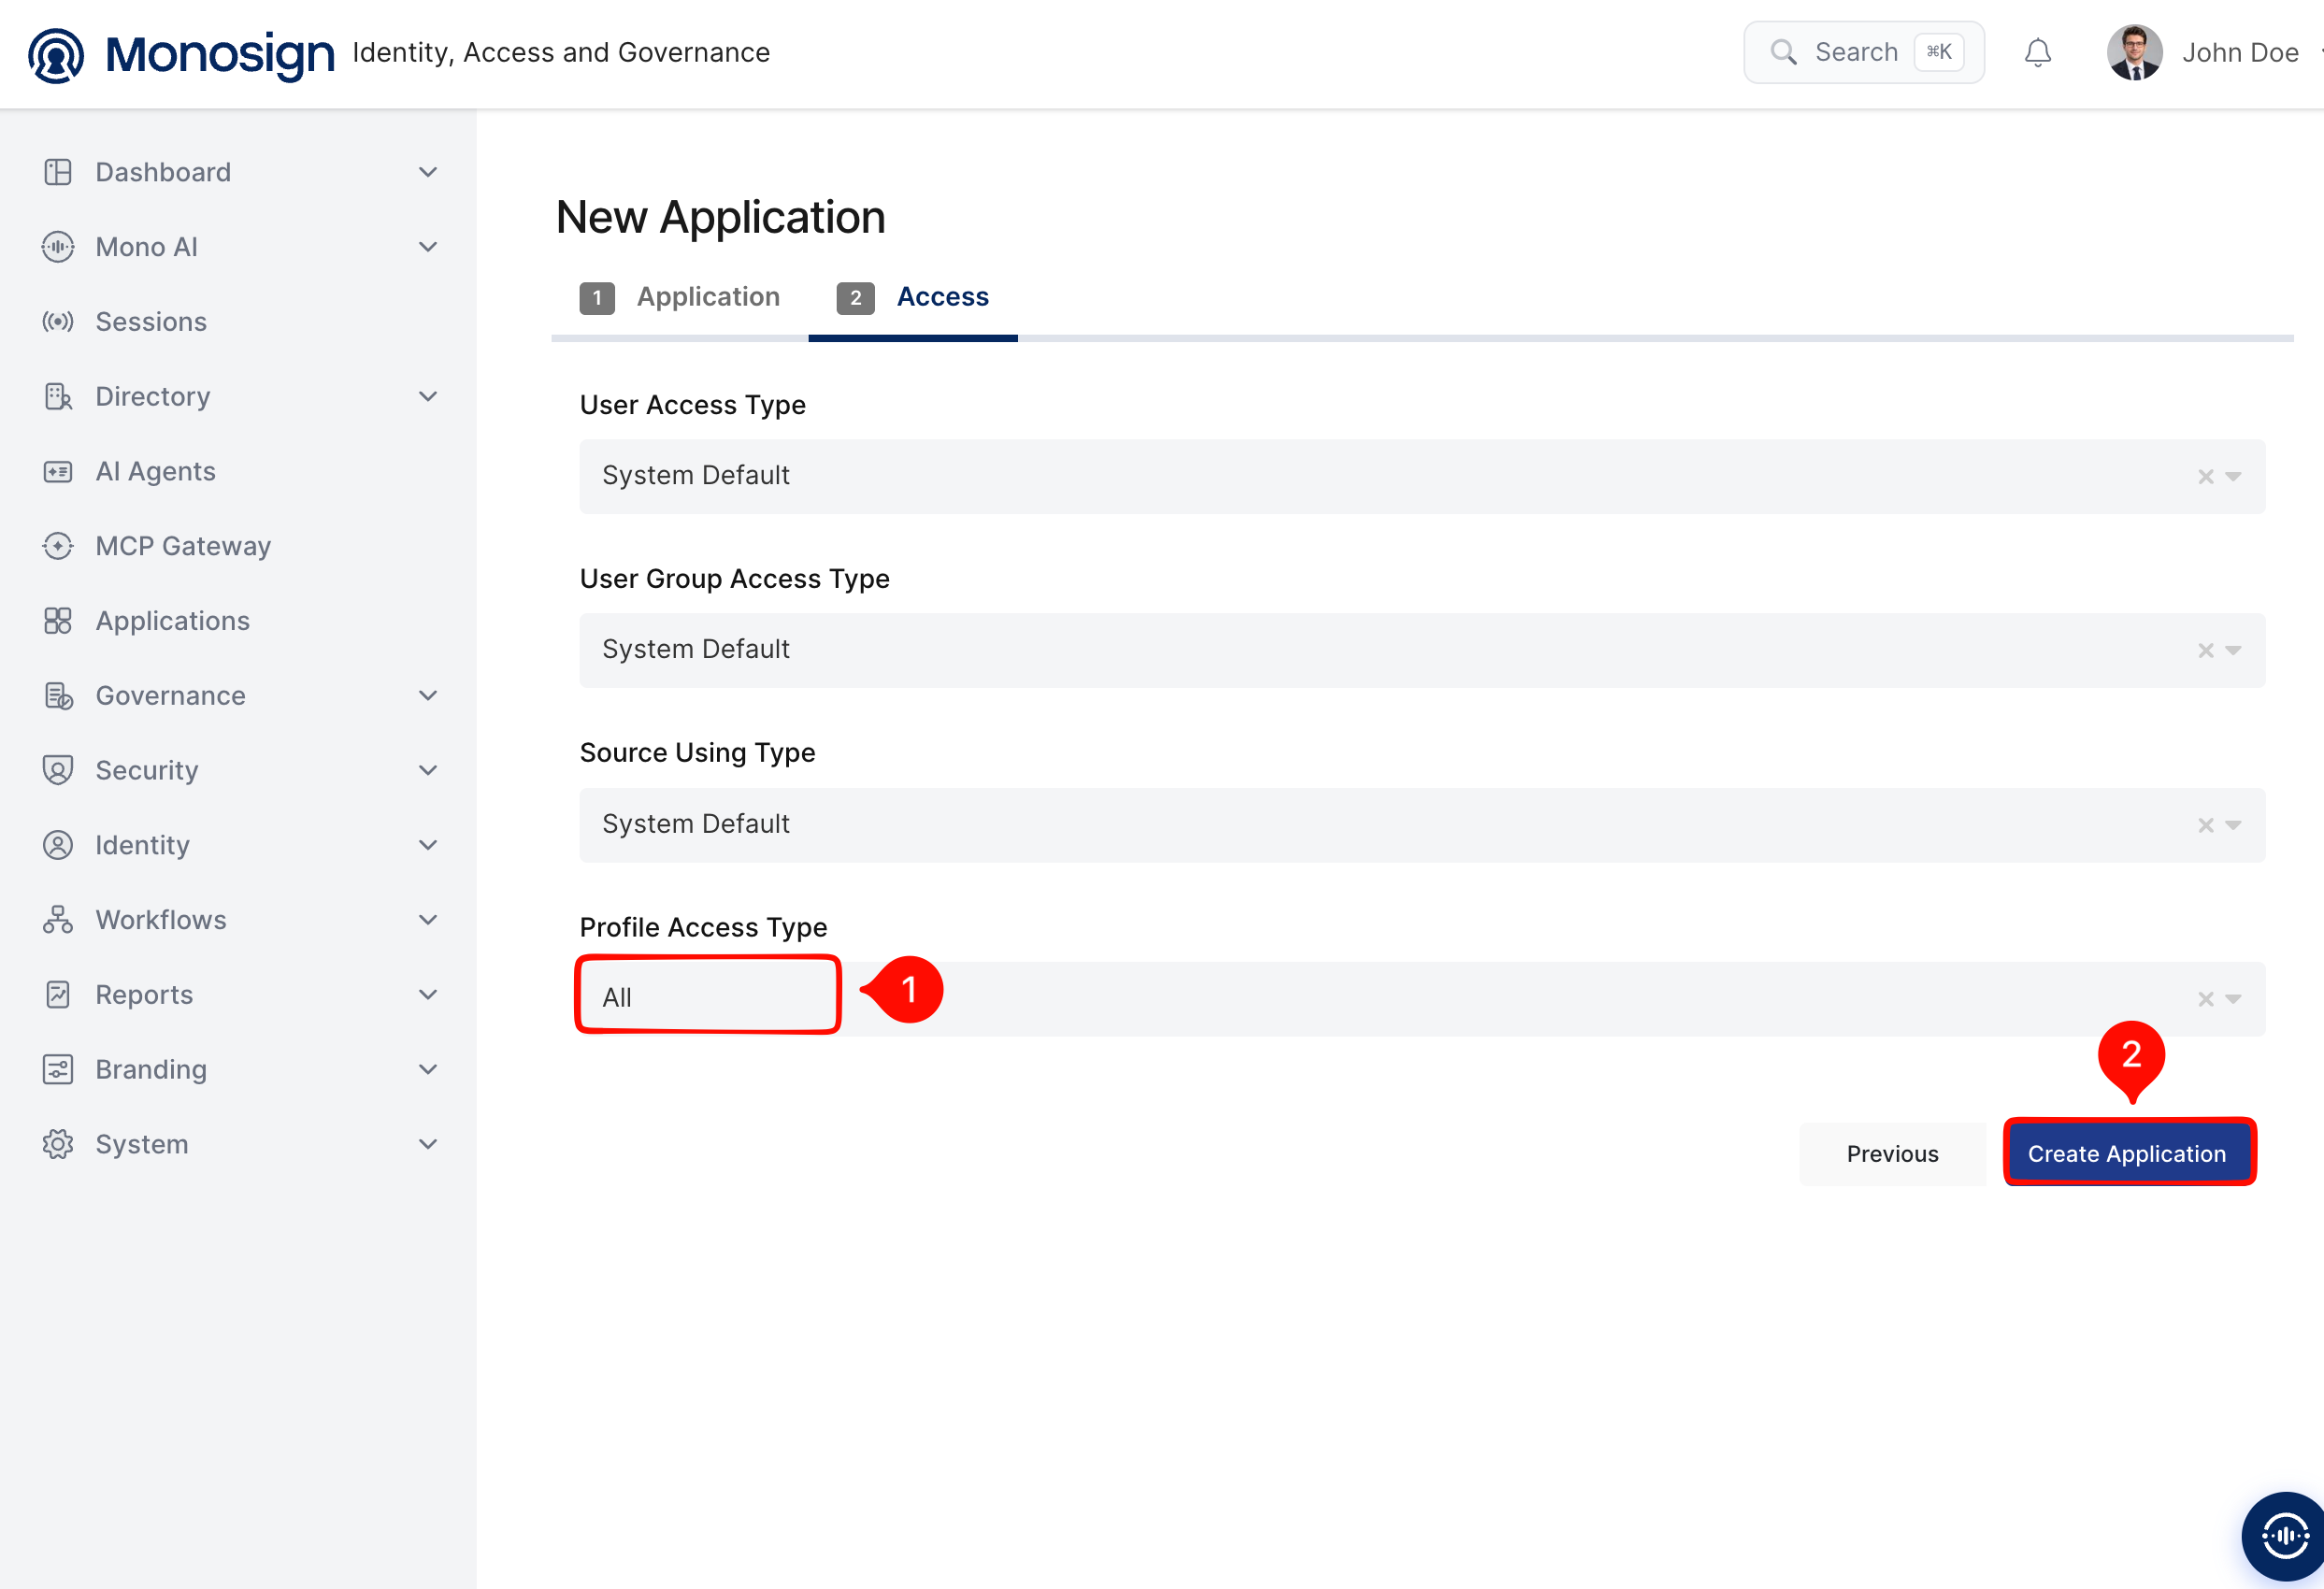The height and width of the screenshot is (1589, 2324).
Task: Click the Branding sliders icon
Action: tap(58, 1070)
